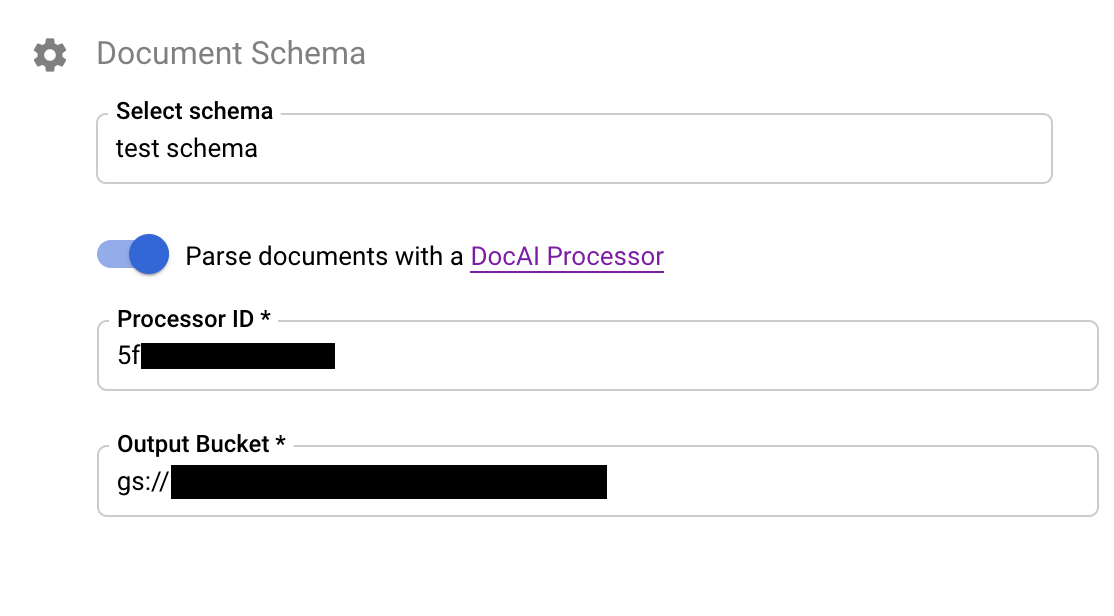This screenshot has width=1114, height=616.
Task: Place cursor at 'gs://' prefix text
Action: coord(143,482)
